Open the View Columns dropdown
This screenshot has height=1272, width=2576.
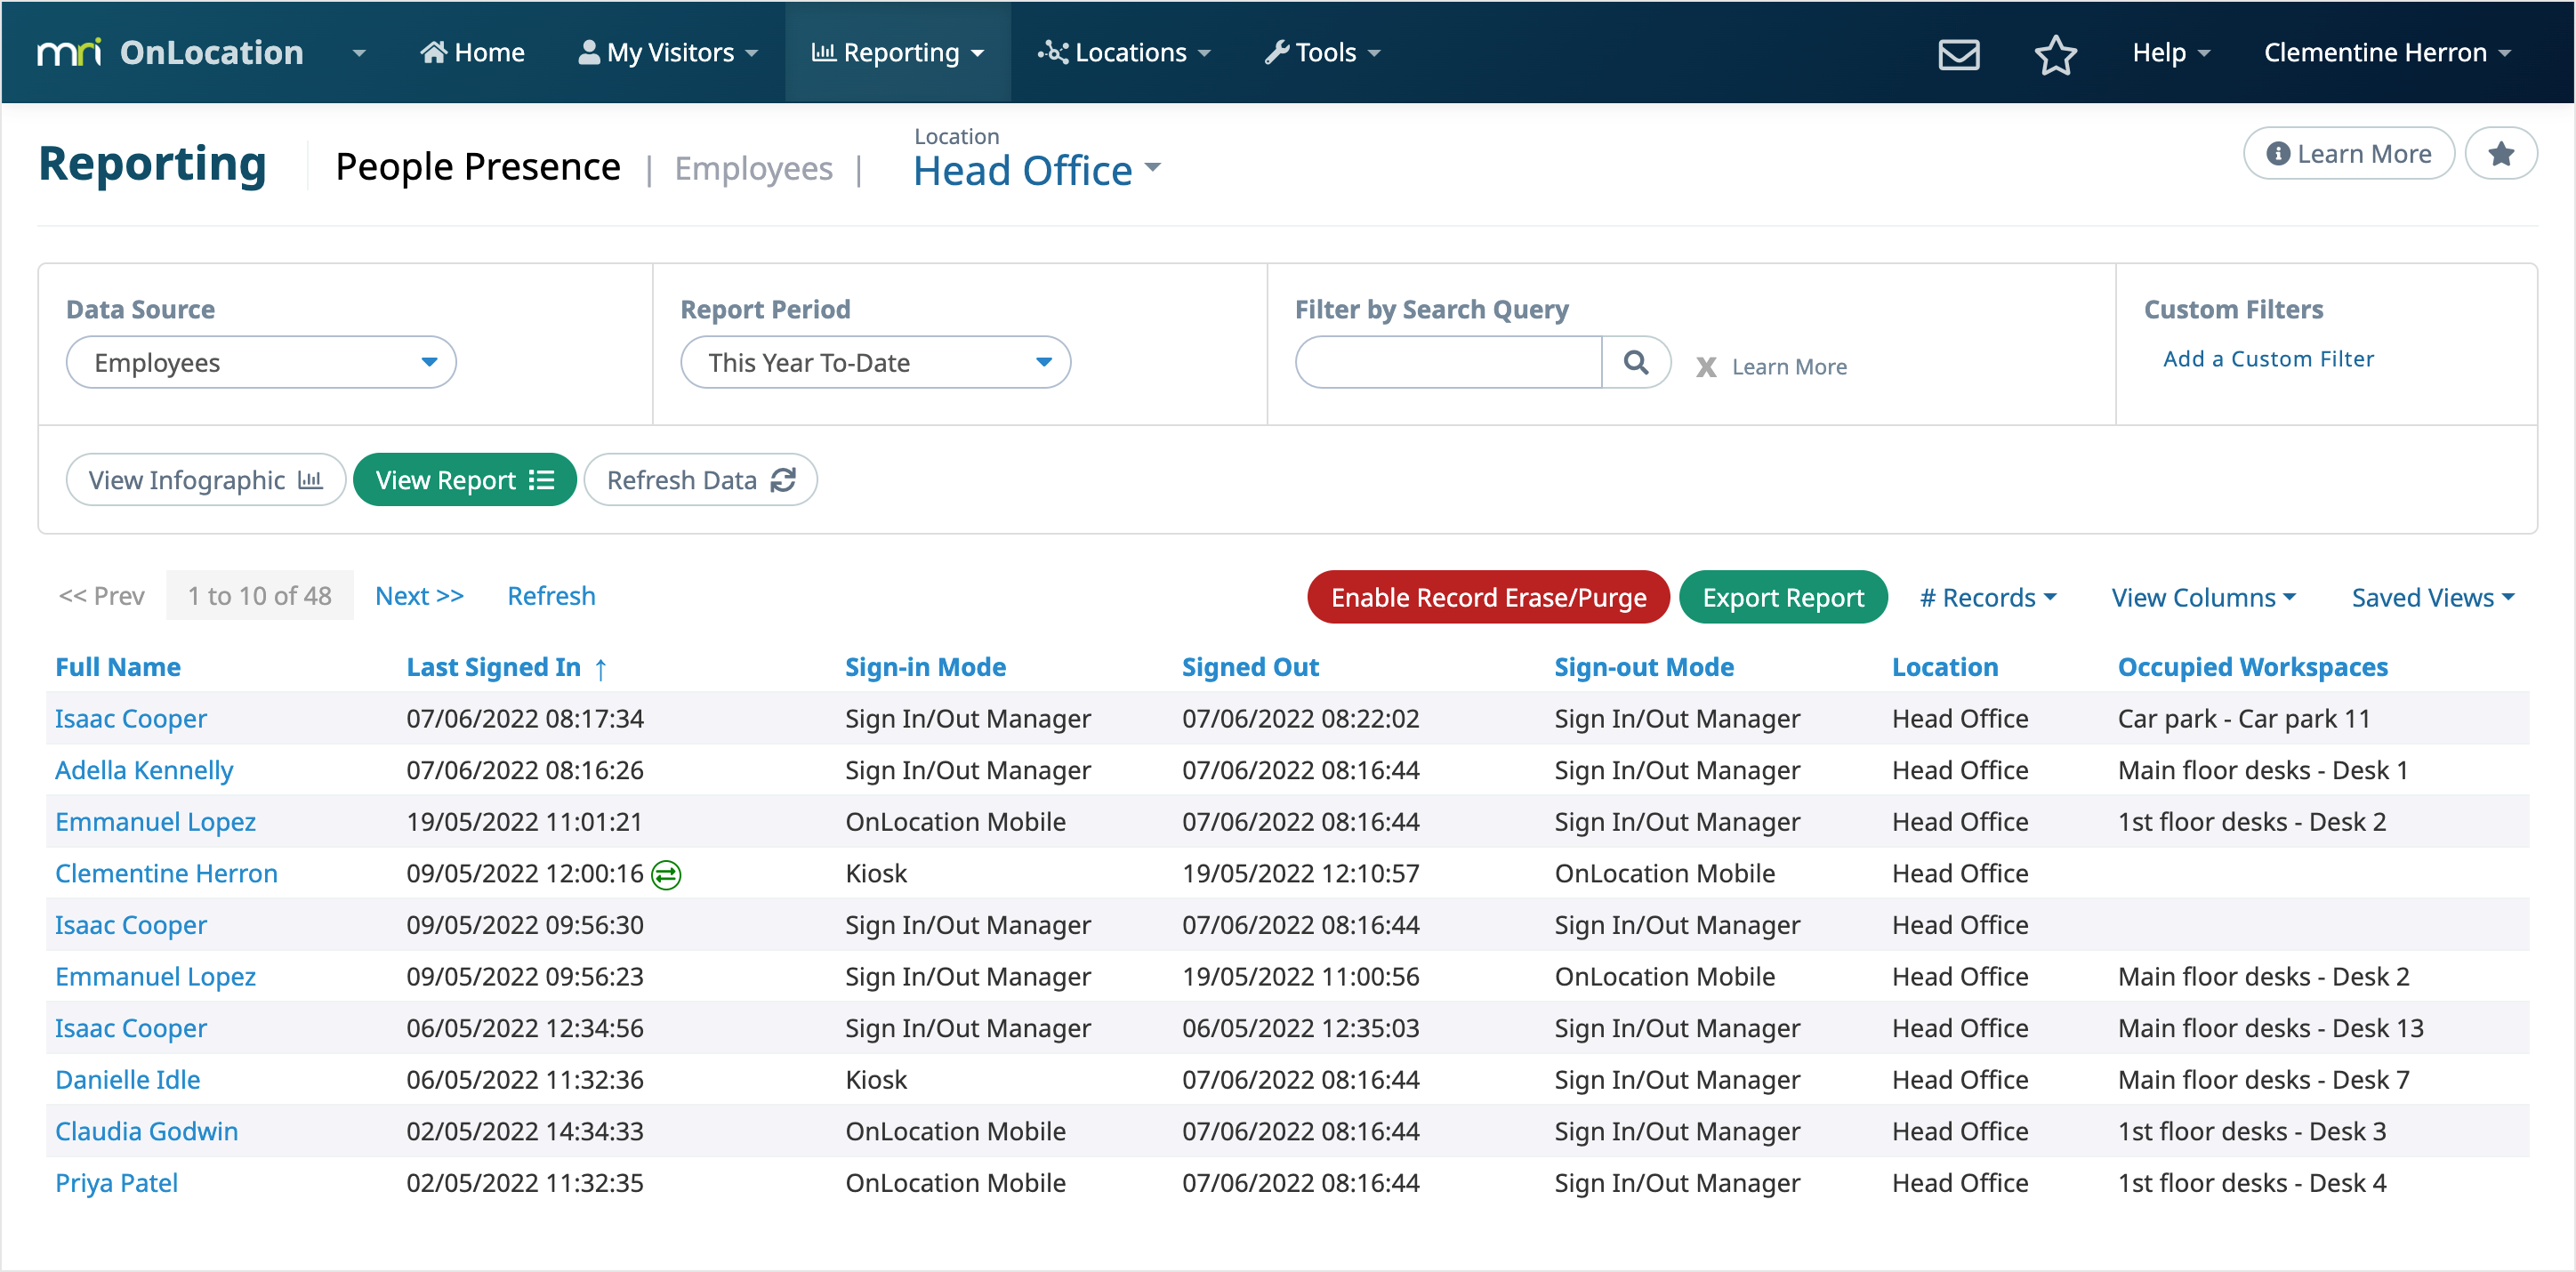[x=2203, y=597]
